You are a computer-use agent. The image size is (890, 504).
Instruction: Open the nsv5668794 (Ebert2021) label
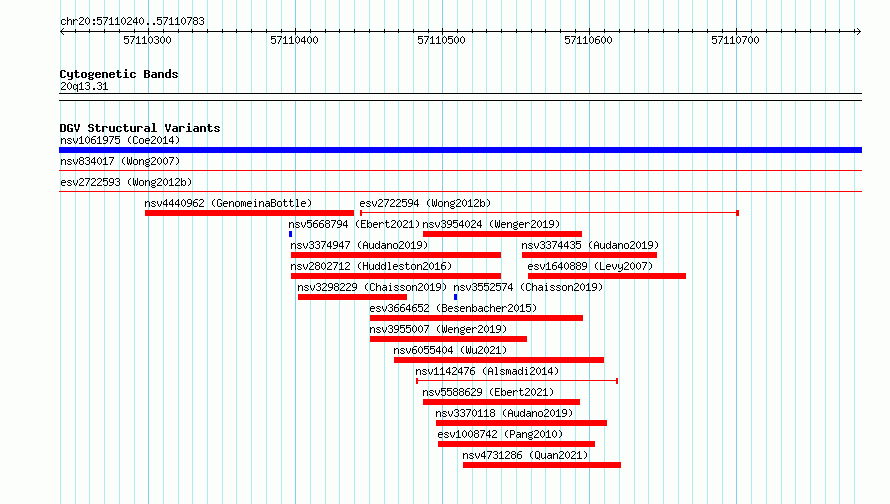[x=354, y=224]
